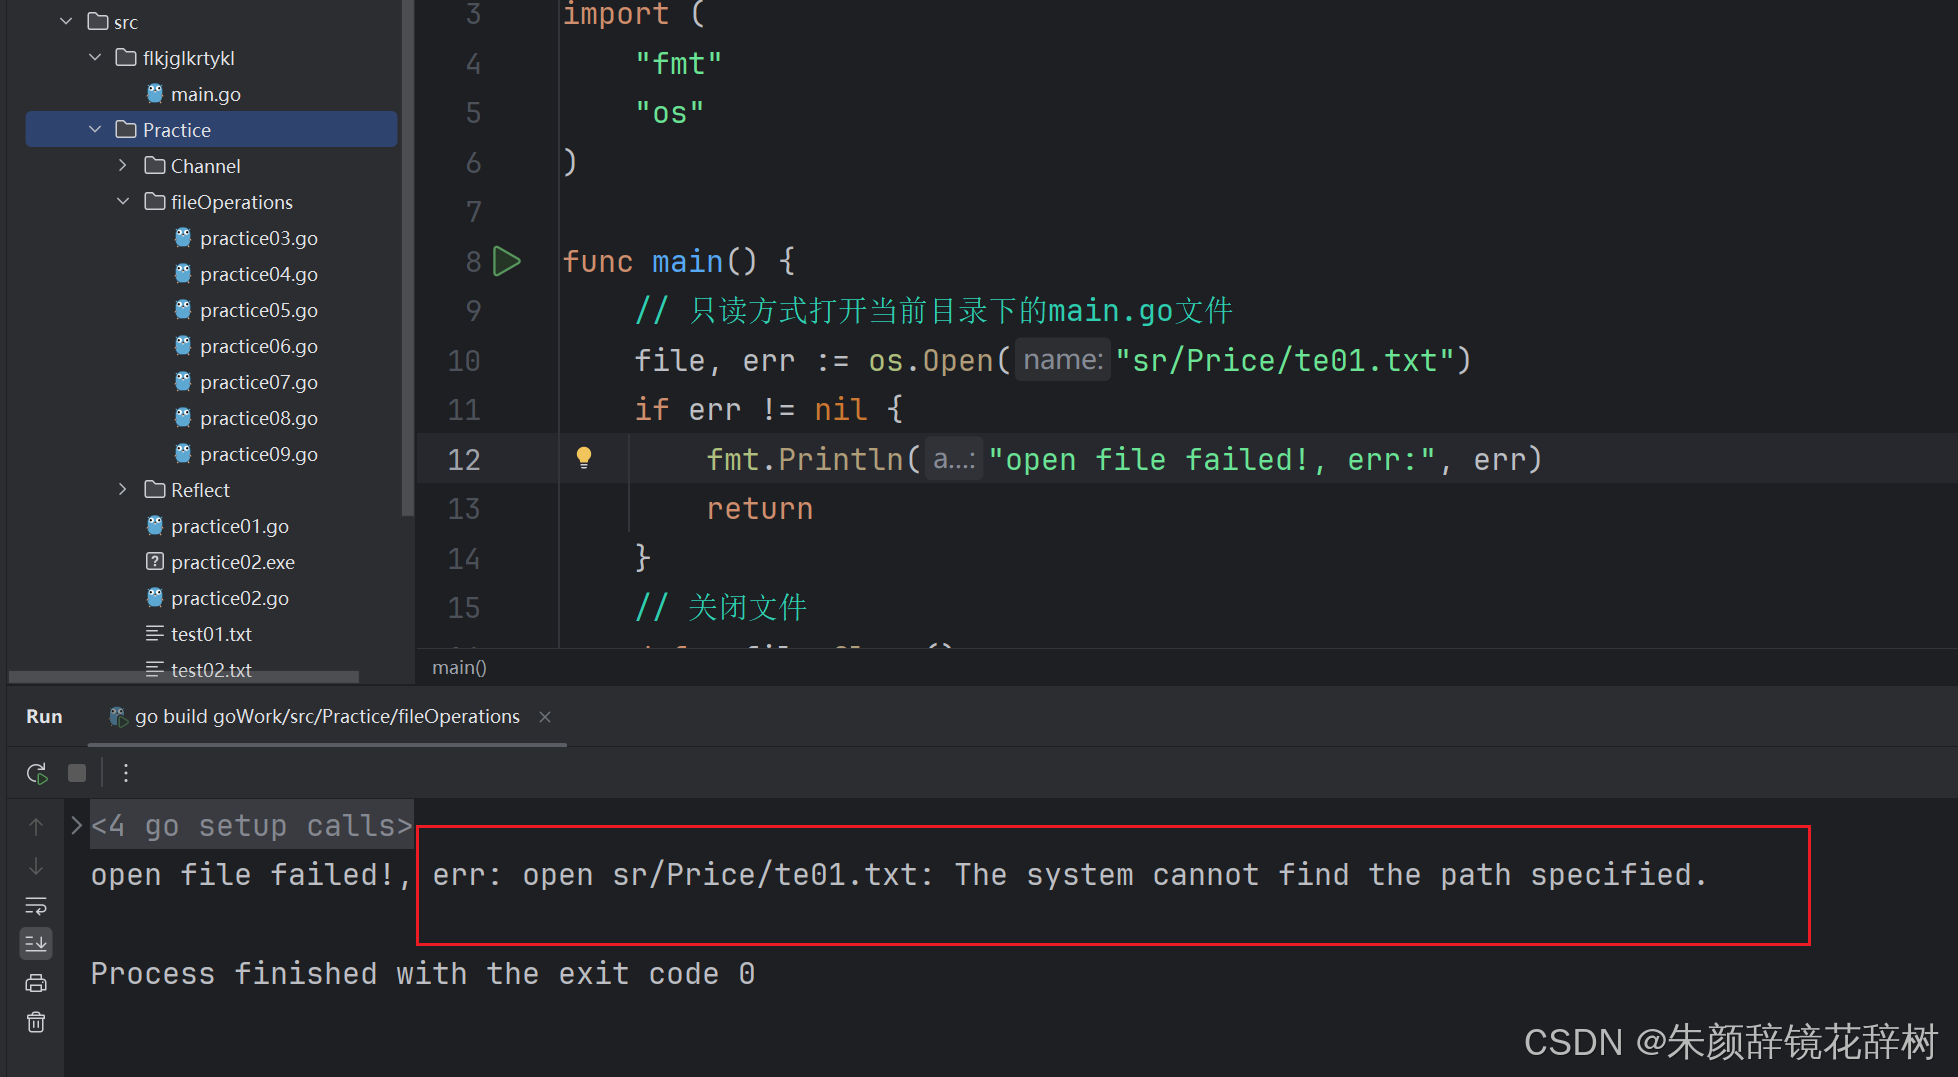Click the up arrow in the run console
Viewport: 1958px width, 1077px height.
click(36, 827)
